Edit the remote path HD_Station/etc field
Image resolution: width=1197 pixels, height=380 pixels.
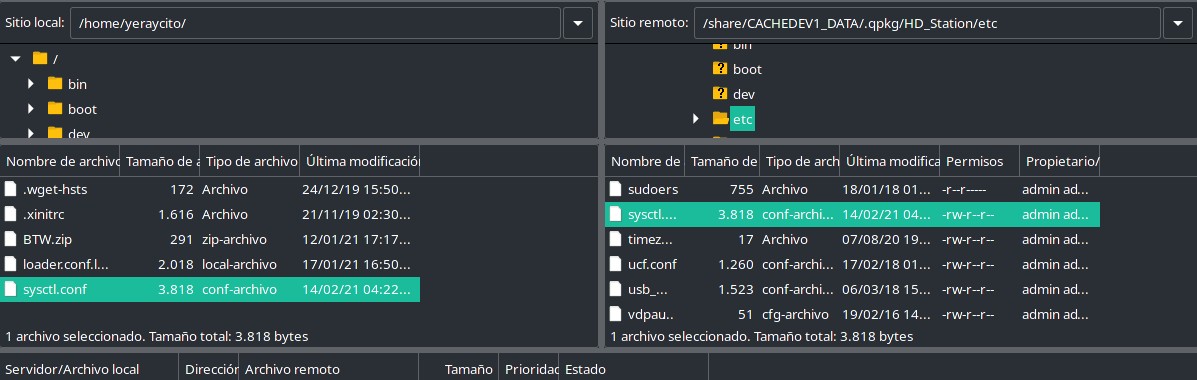(927, 23)
